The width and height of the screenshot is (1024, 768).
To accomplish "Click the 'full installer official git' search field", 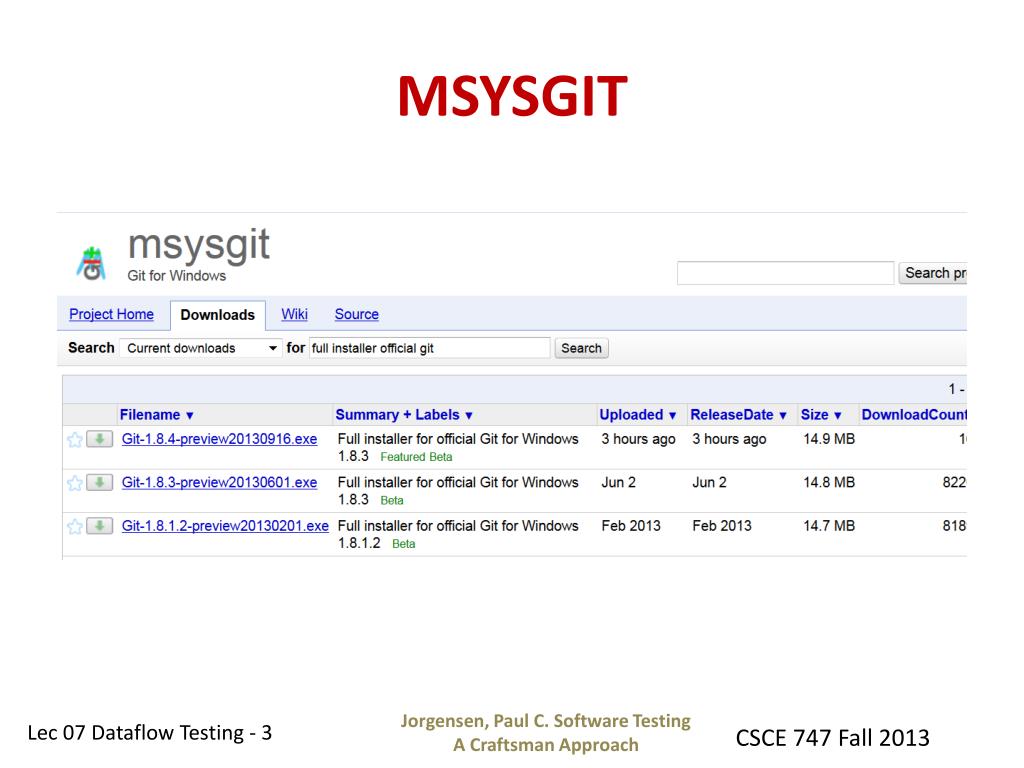I will [x=430, y=348].
